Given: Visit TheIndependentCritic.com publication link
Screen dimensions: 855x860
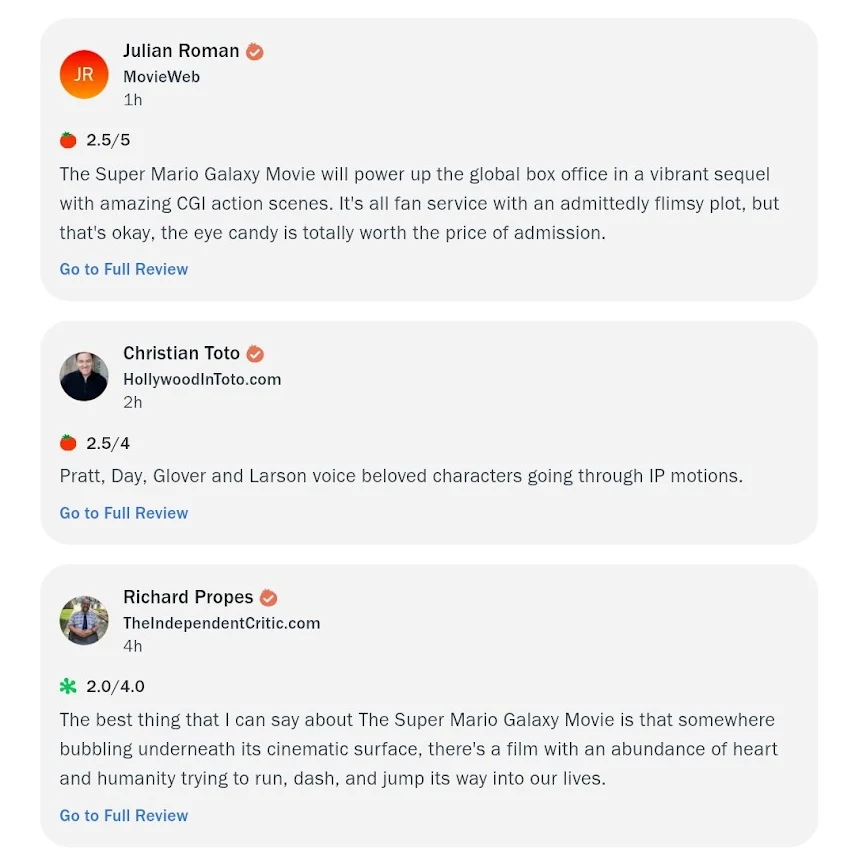Looking at the screenshot, I should (x=221, y=623).
